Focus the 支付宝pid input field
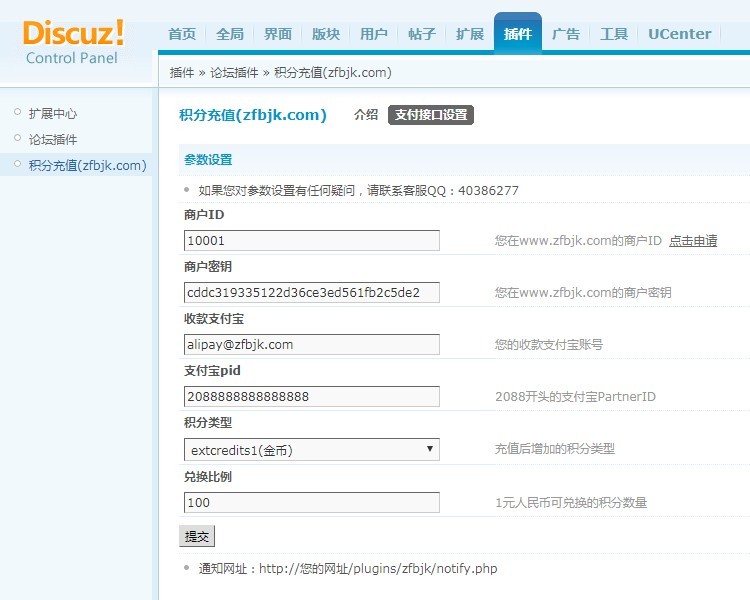750x600 pixels. coord(312,396)
